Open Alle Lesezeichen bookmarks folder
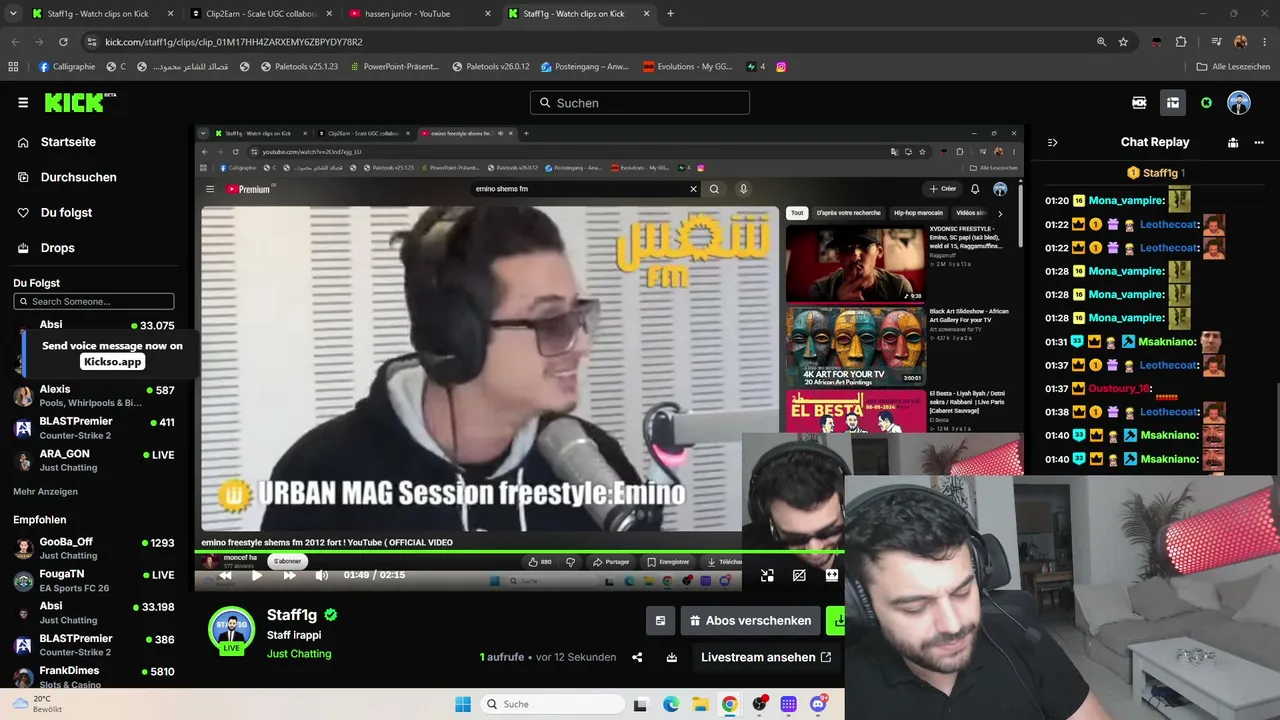This screenshot has height=720, width=1280. 1233,67
